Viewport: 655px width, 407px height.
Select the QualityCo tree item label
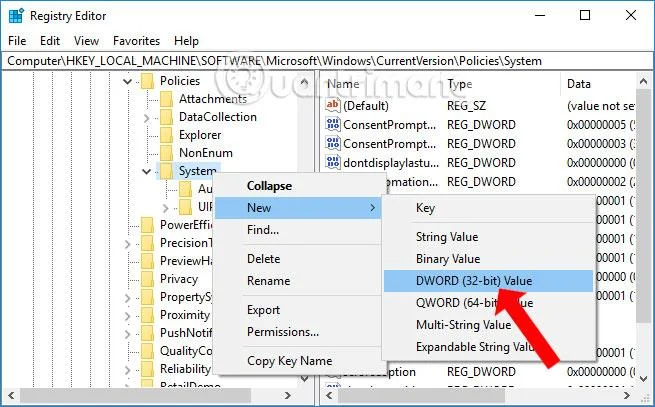(x=186, y=351)
